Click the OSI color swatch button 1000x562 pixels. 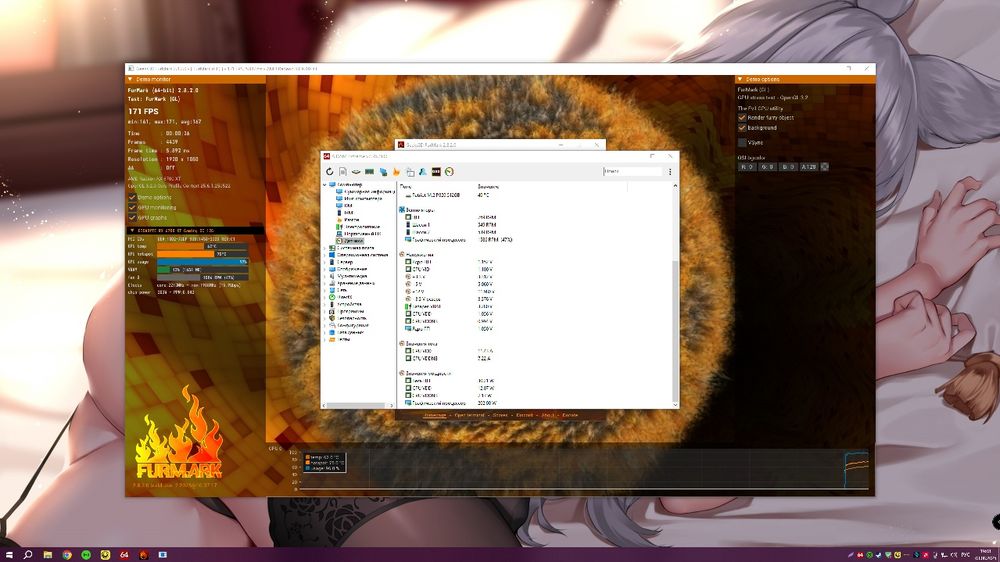point(825,166)
